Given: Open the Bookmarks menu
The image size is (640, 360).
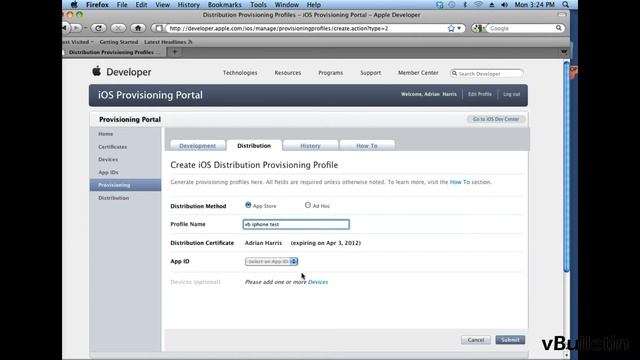Looking at the screenshot, I should tap(224, 4).
